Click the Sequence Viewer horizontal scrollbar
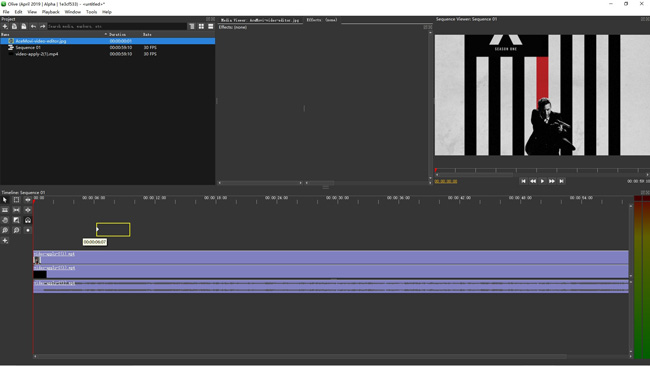The width and height of the screenshot is (650, 366). (x=542, y=175)
